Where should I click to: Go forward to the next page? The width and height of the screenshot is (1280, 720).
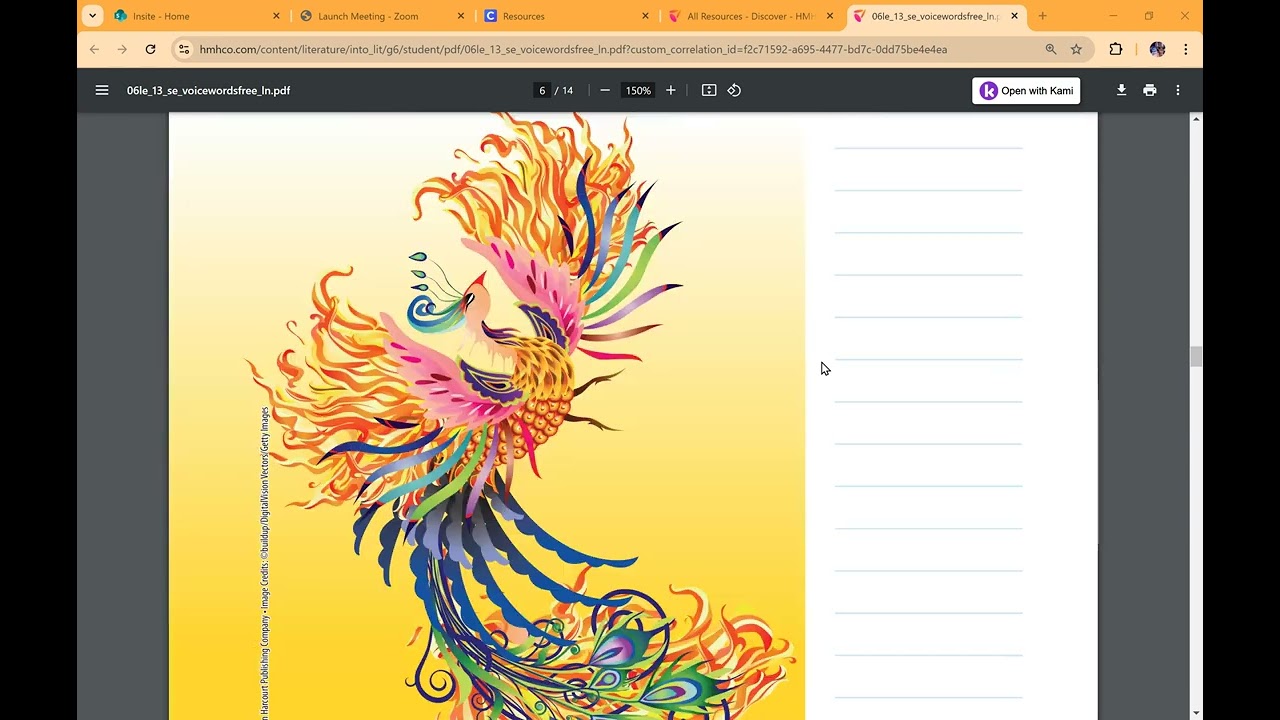[x=122, y=49]
